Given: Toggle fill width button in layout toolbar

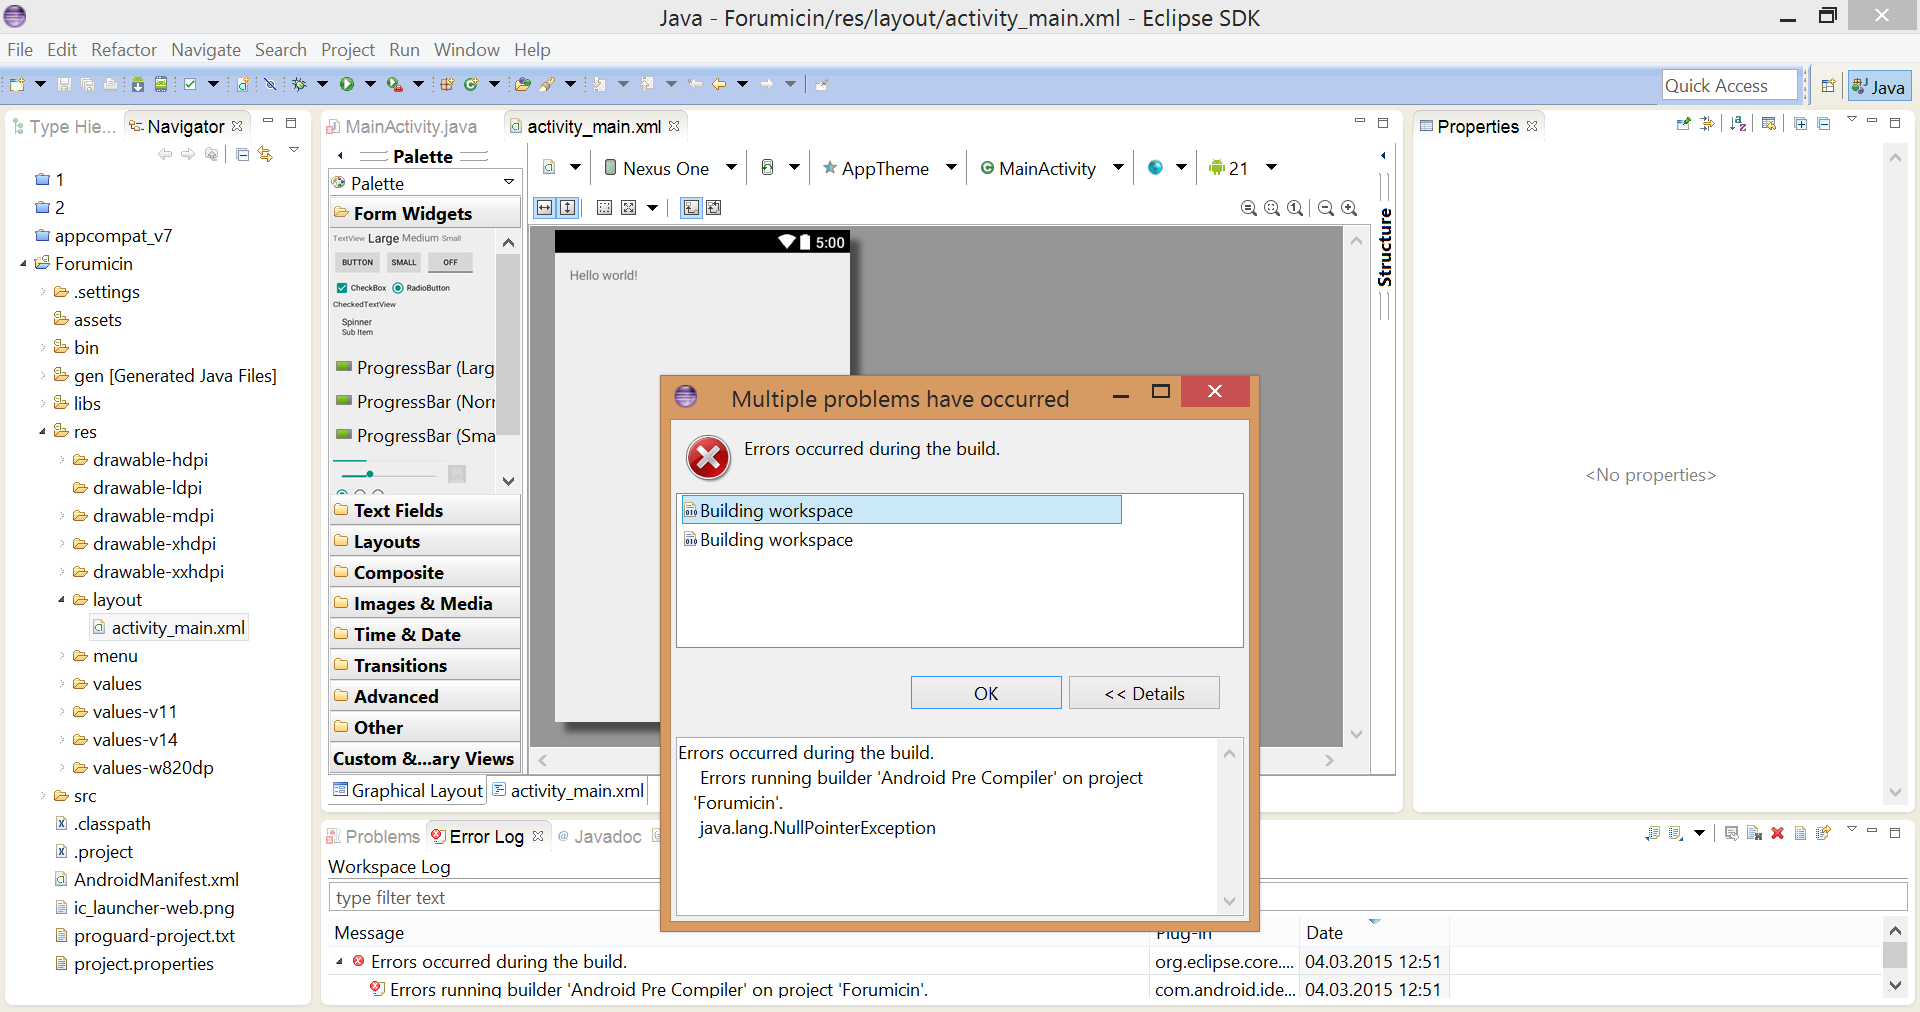Looking at the screenshot, I should 544,208.
